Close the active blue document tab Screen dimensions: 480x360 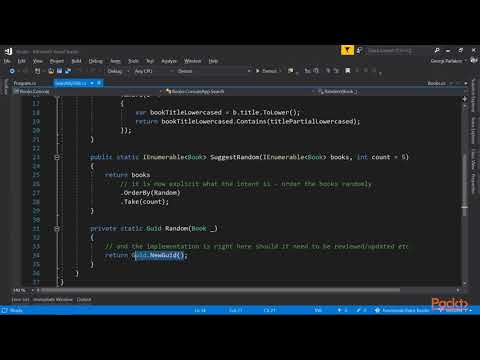pyautogui.click(x=99, y=83)
